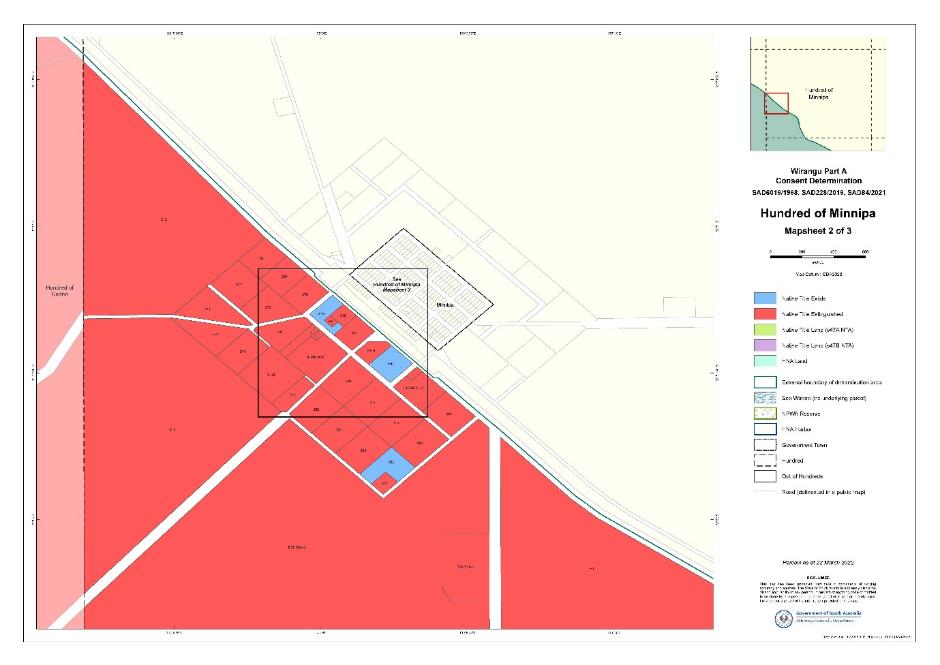940x665 pixels.
Task: Click the 'Road' legend label at list bottom
Action: click(x=823, y=492)
